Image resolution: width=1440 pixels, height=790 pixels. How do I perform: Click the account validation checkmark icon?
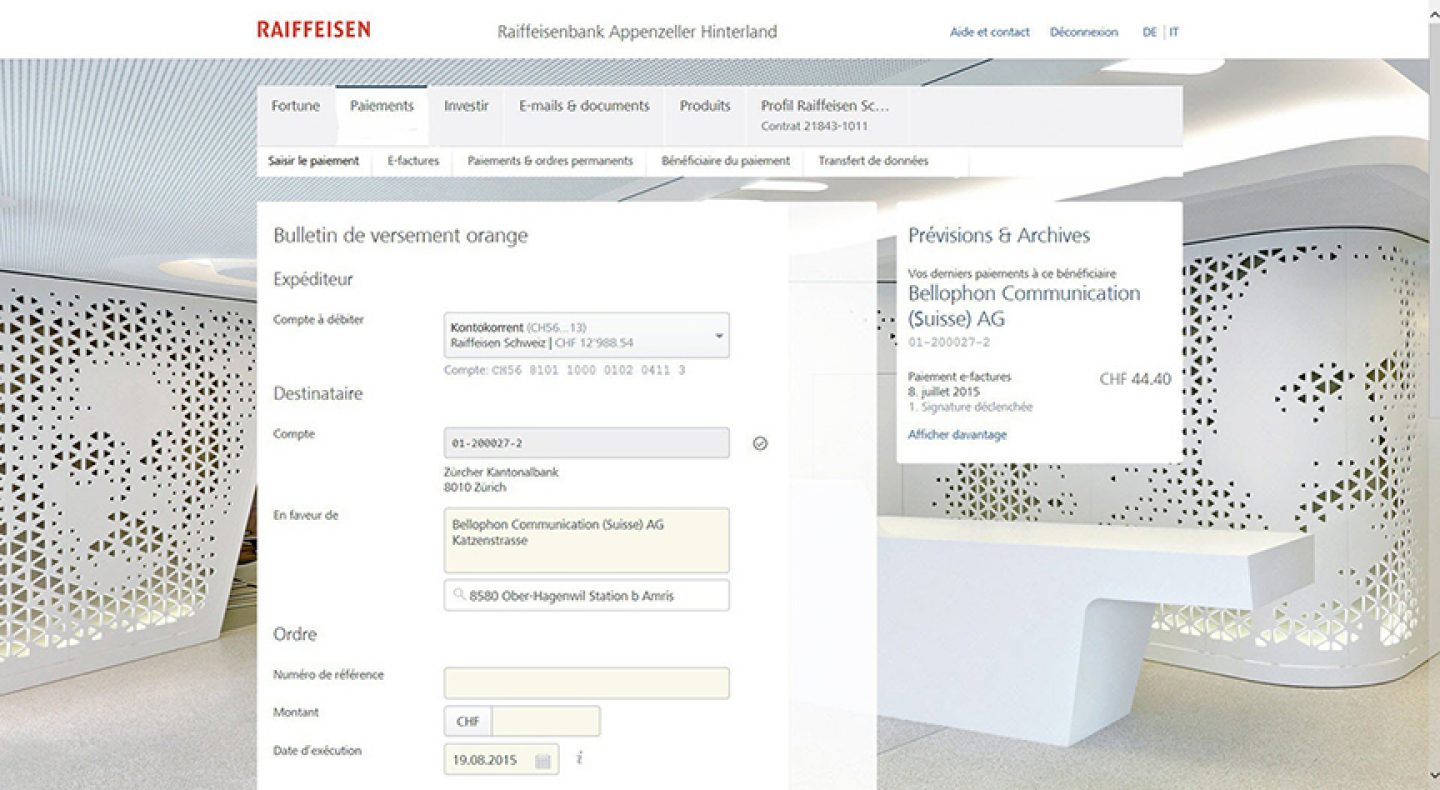(x=760, y=443)
